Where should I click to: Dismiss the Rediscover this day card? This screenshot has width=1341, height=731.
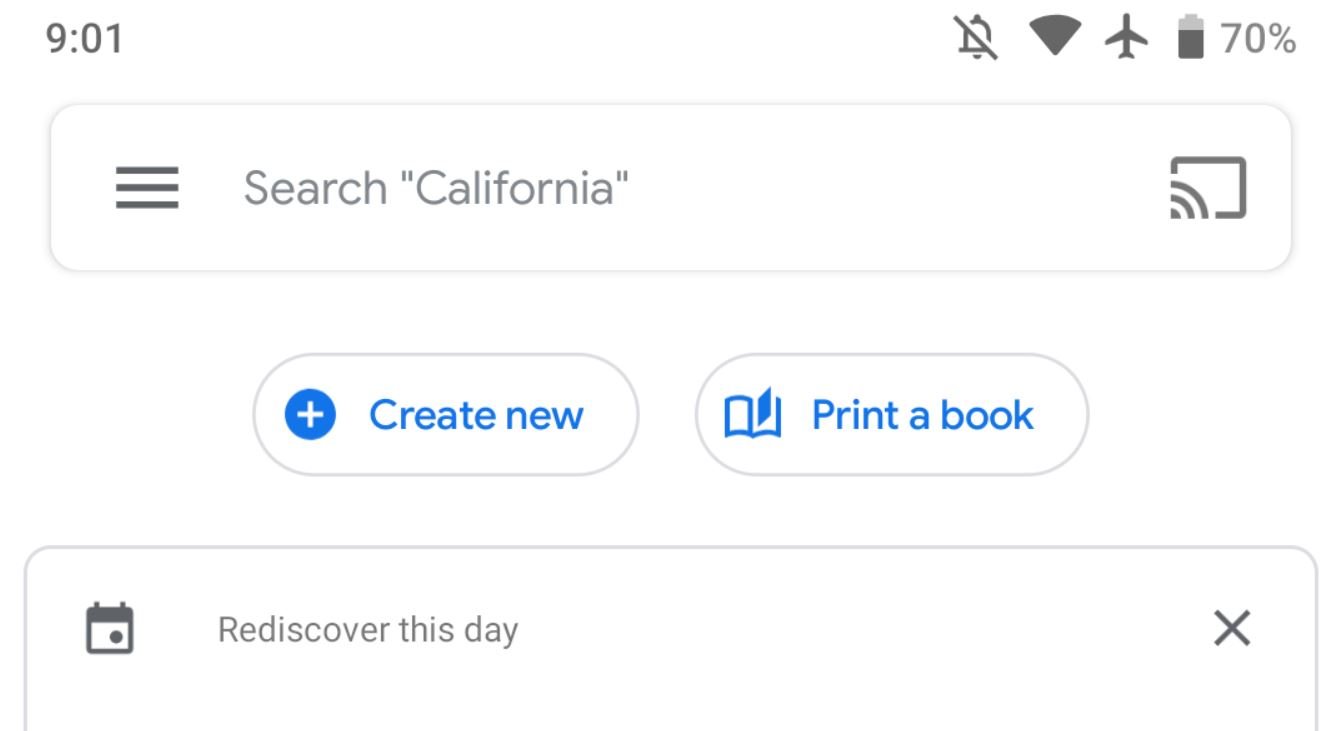tap(1231, 629)
